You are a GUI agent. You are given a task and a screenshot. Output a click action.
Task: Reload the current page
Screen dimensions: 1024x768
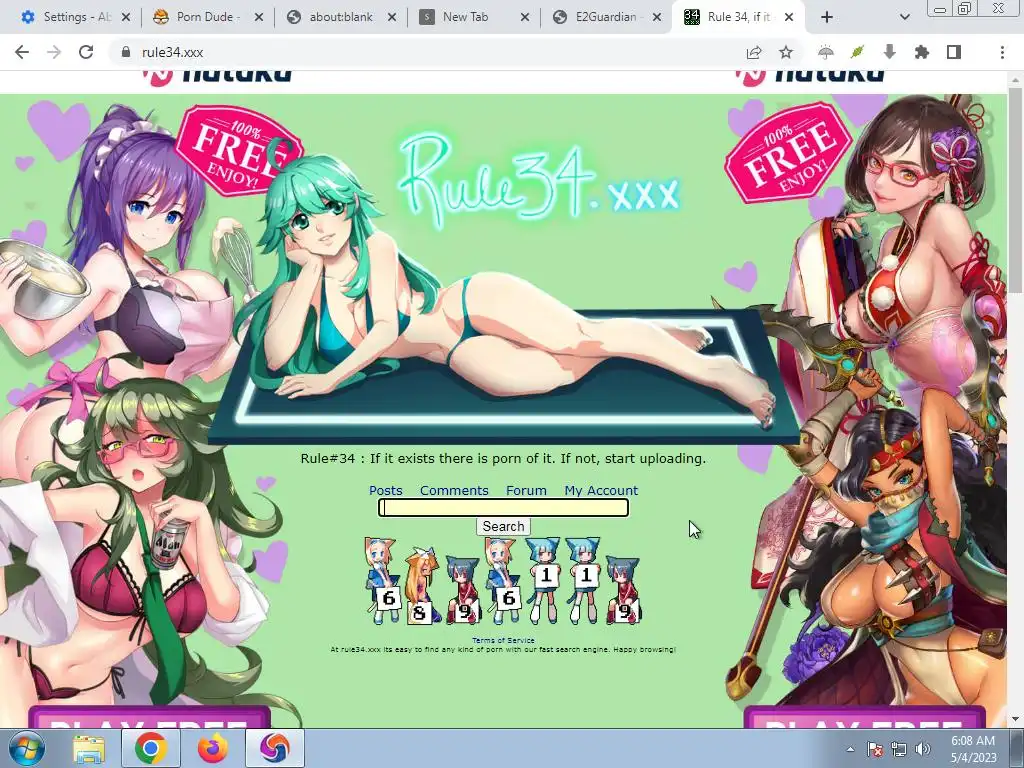(x=86, y=52)
